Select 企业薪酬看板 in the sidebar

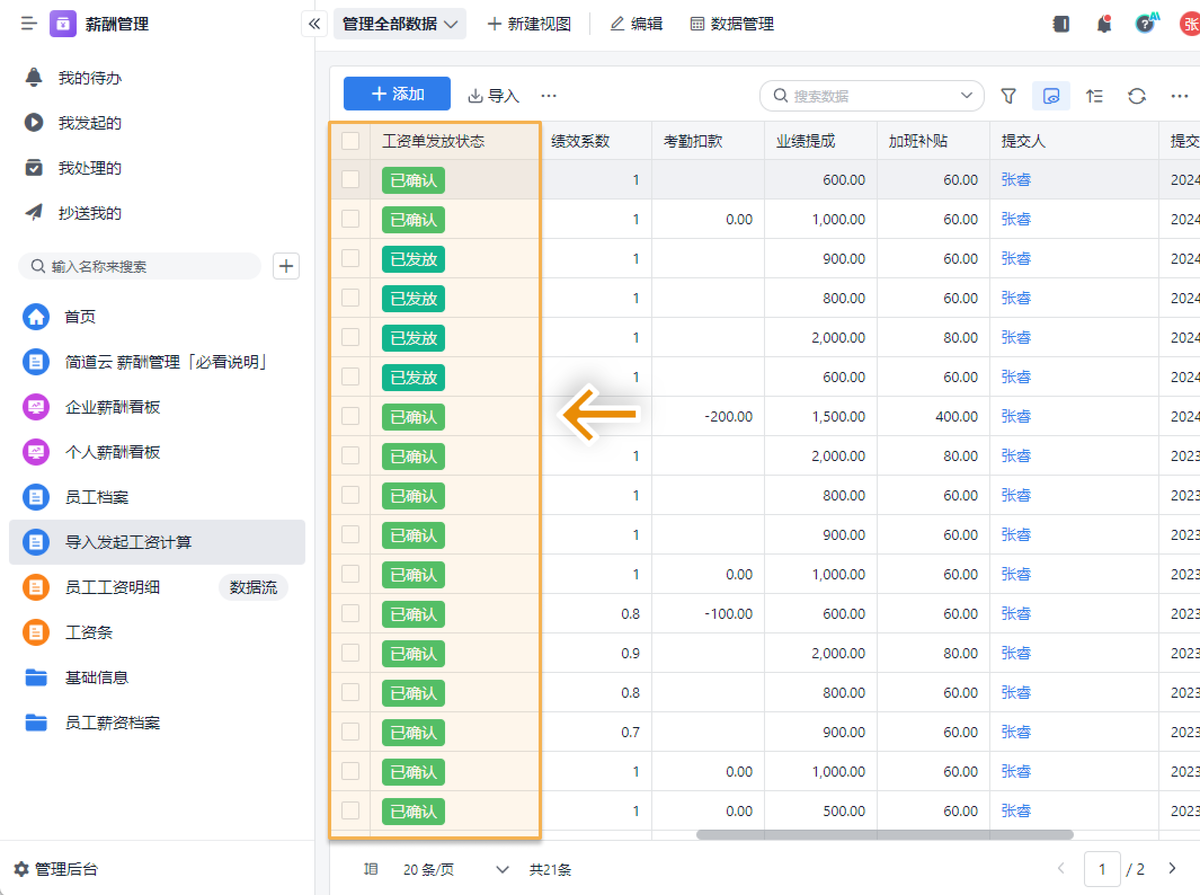[x=112, y=407]
